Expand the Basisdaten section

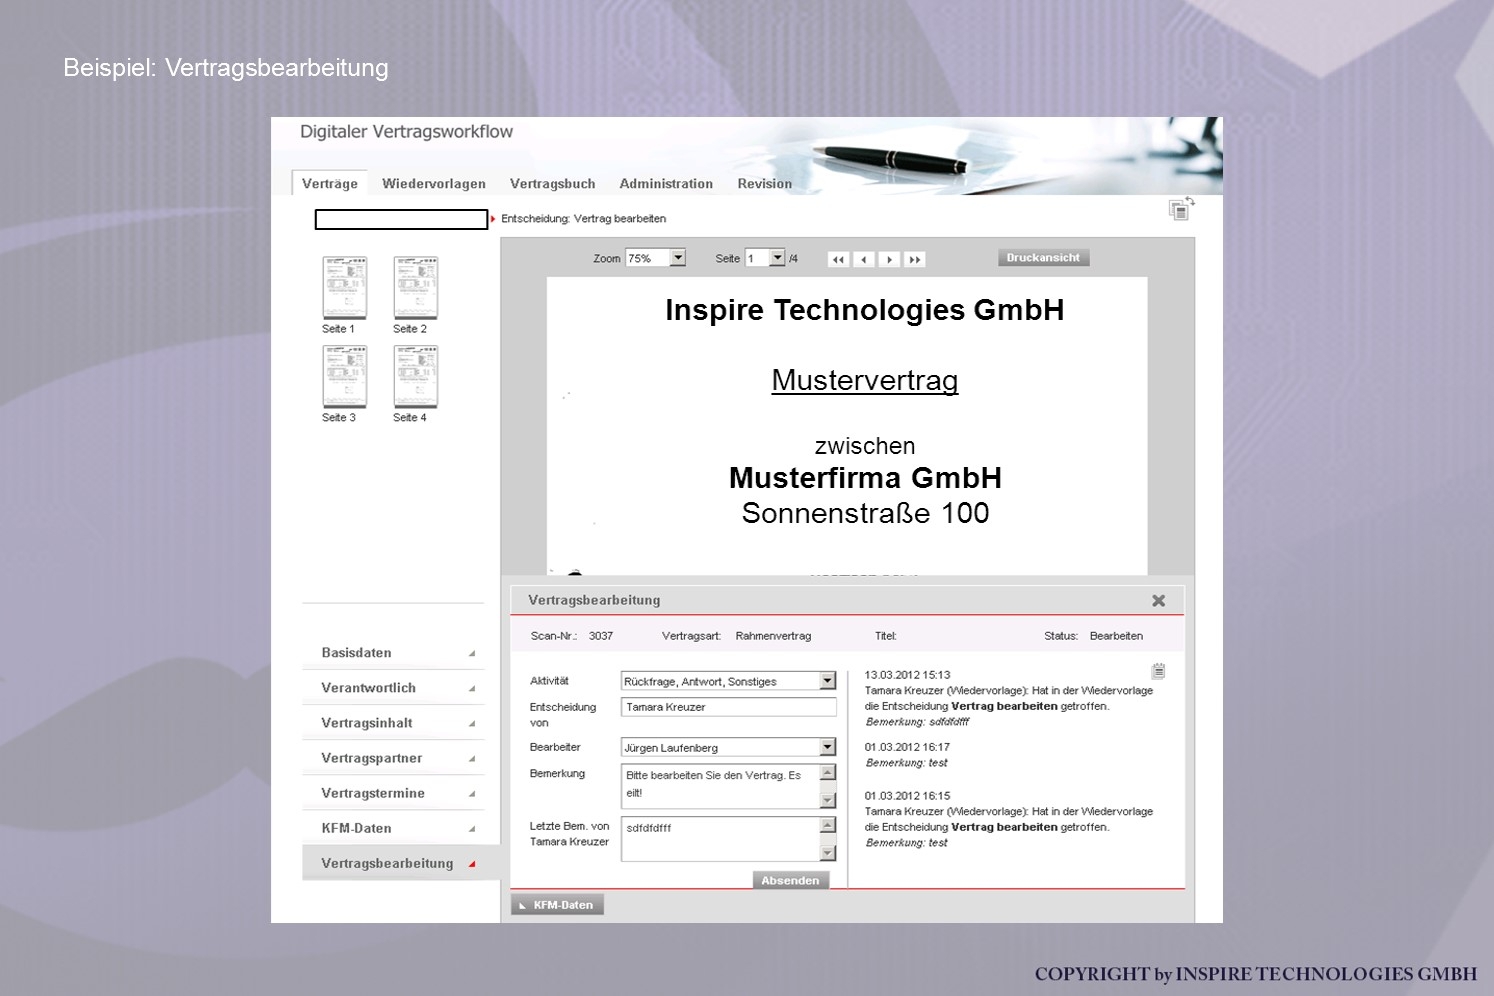point(393,653)
